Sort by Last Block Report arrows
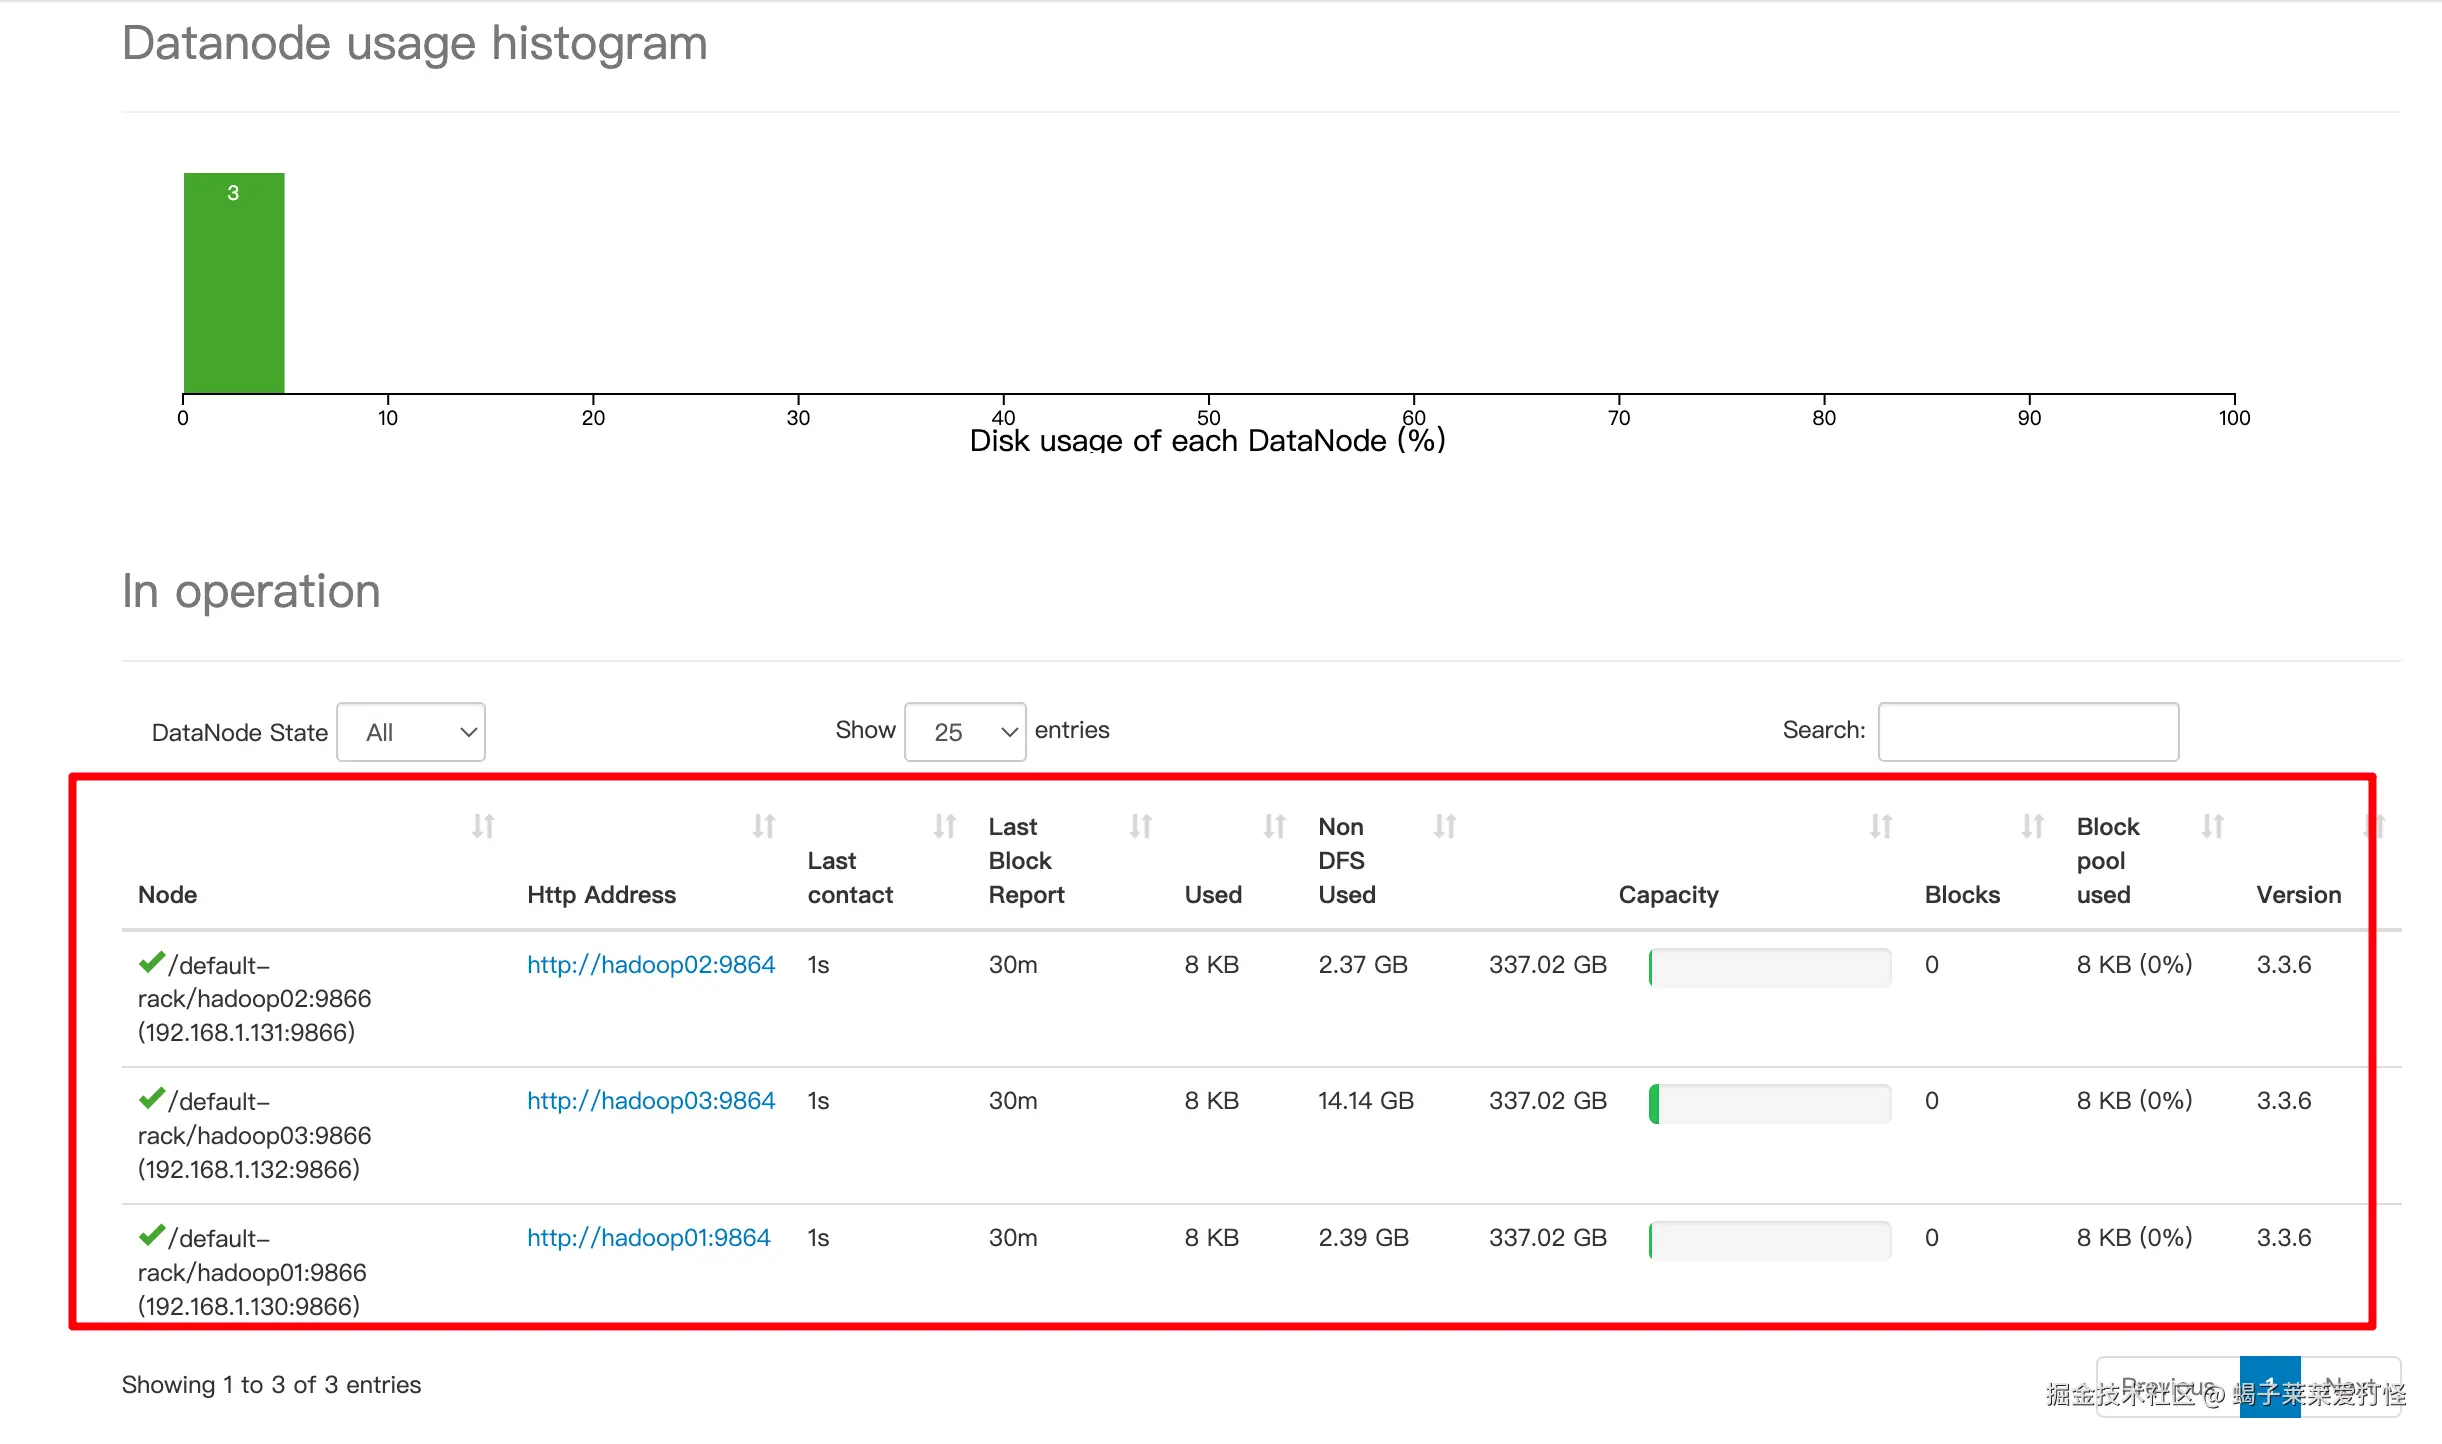The height and width of the screenshot is (1444, 2442). click(x=1141, y=826)
